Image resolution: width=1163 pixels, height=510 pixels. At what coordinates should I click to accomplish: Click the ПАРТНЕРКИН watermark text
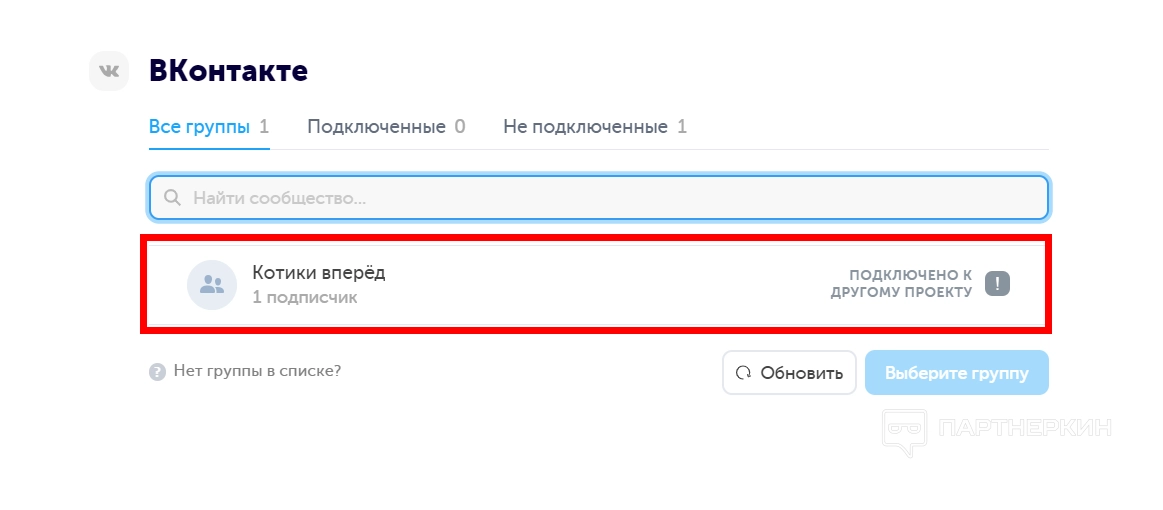coord(1025,428)
